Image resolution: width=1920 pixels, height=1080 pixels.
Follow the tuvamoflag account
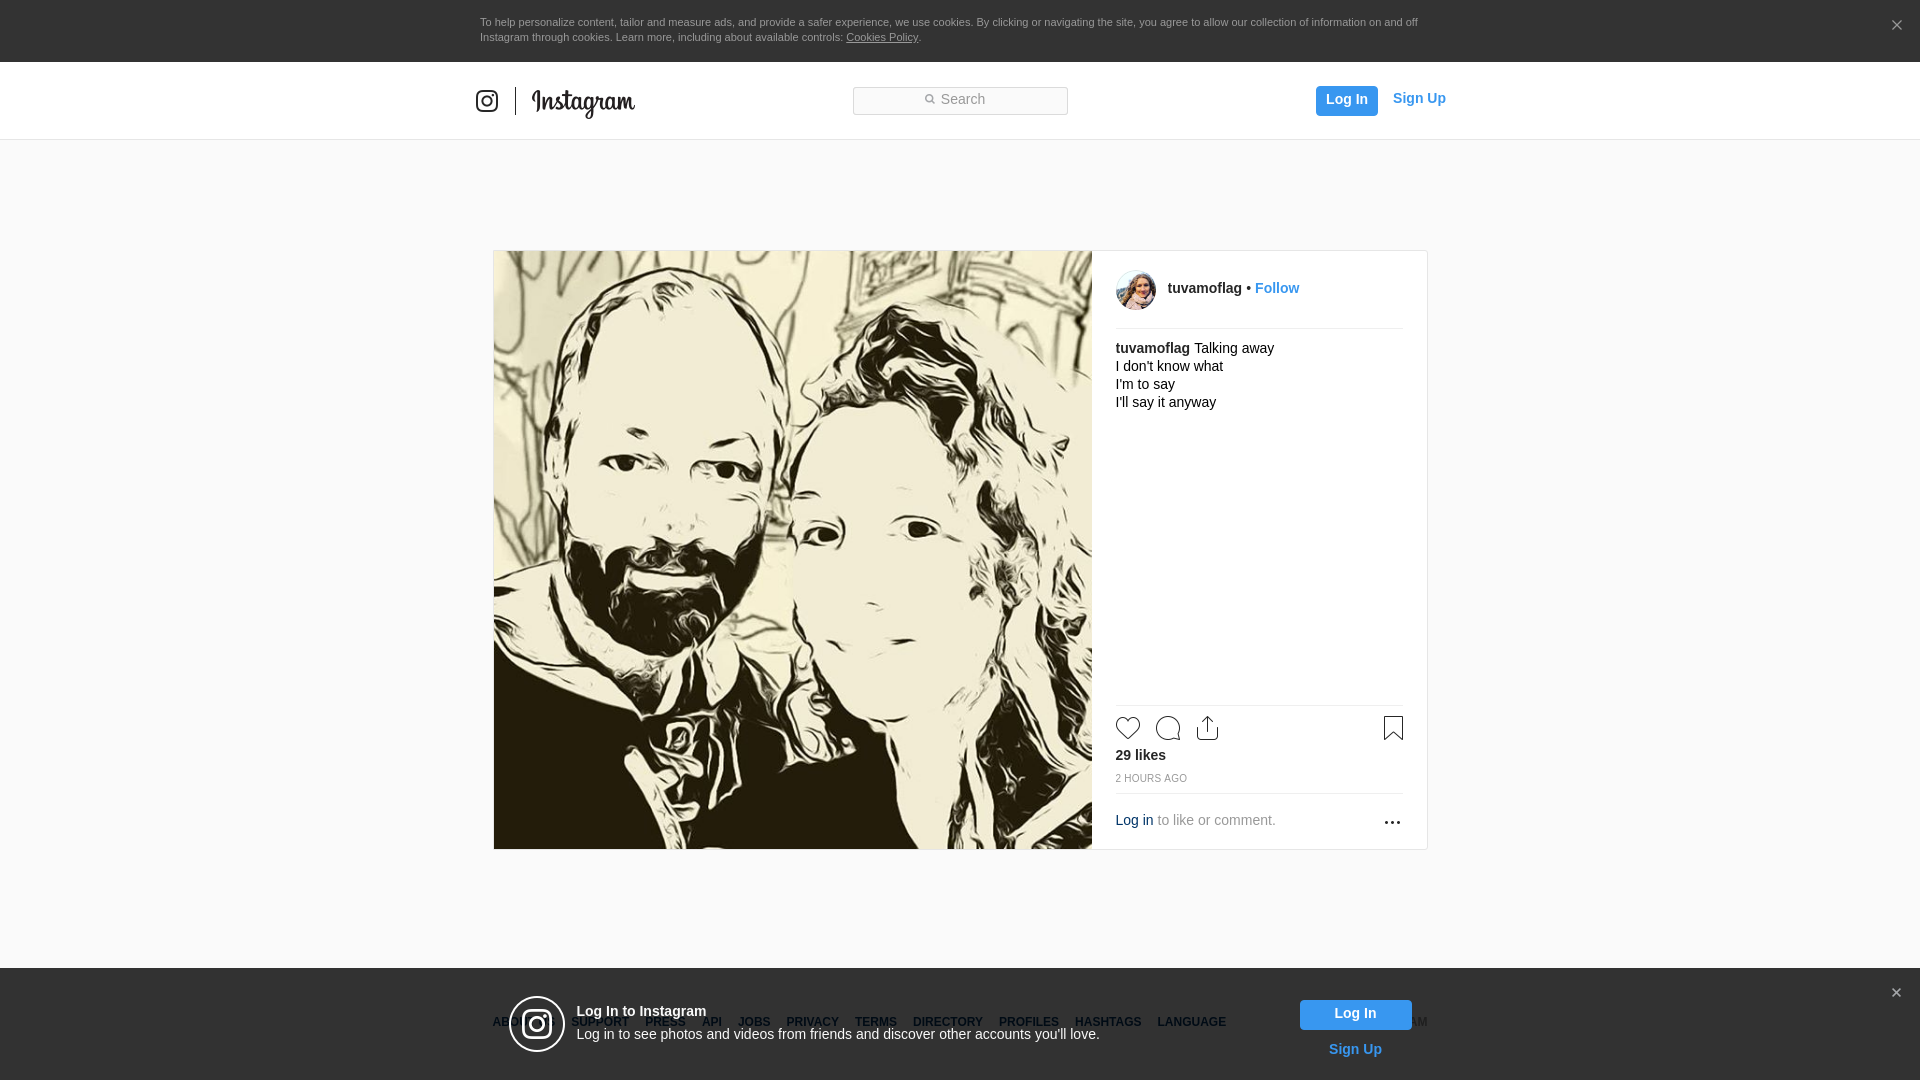[1277, 288]
